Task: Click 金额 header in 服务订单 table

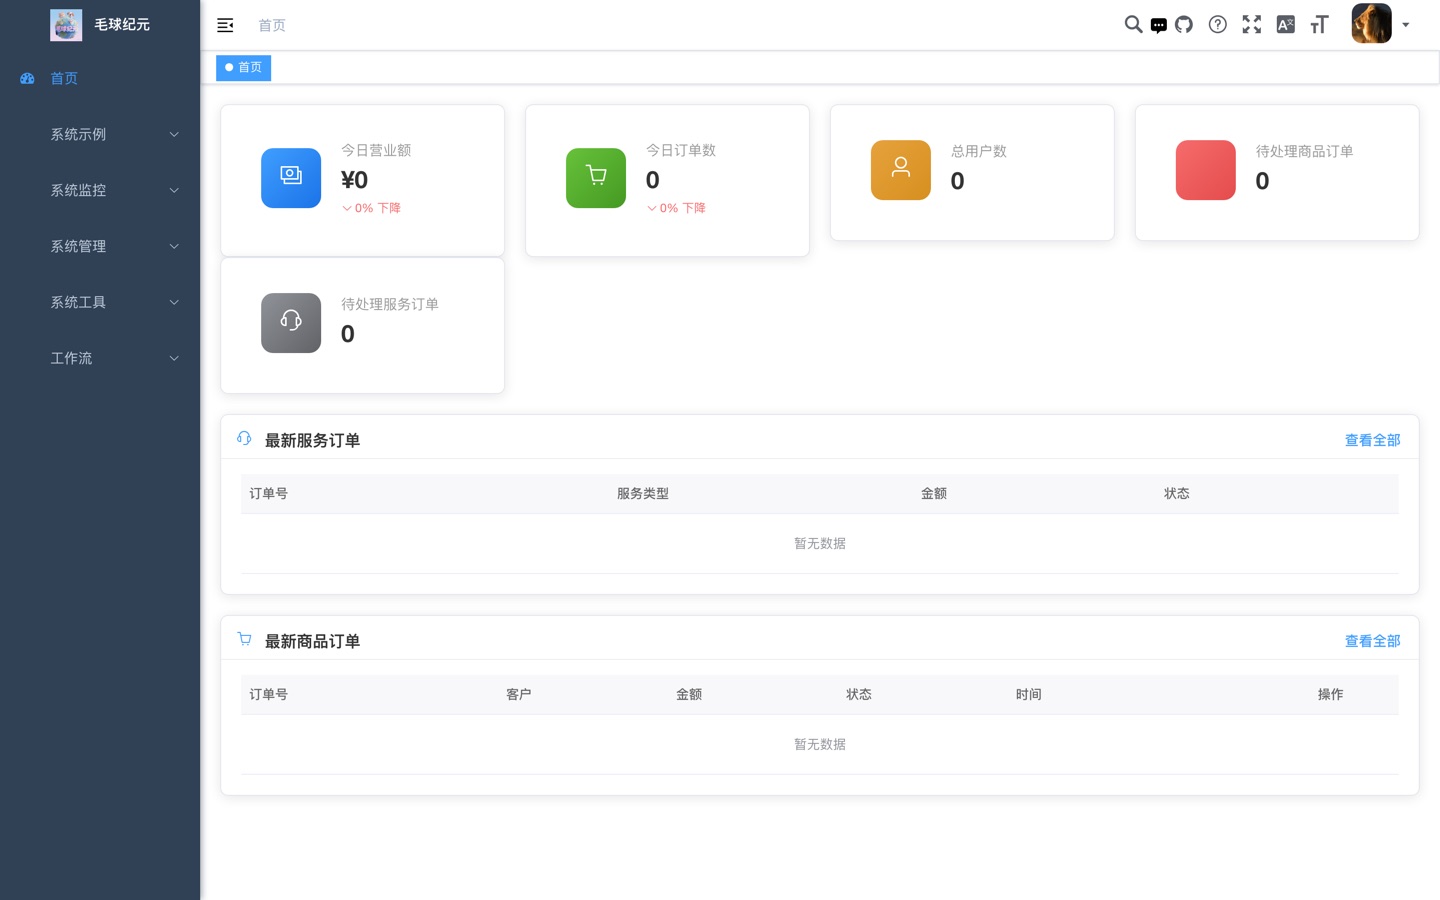Action: 934,493
